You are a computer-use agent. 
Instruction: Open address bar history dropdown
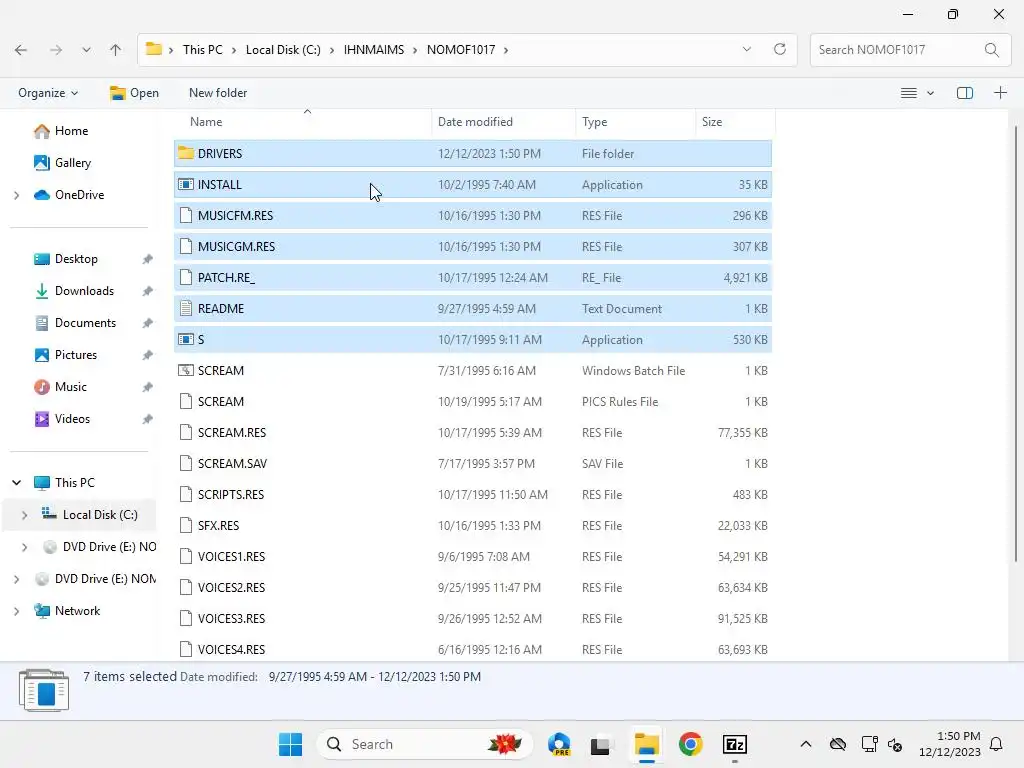(746, 50)
